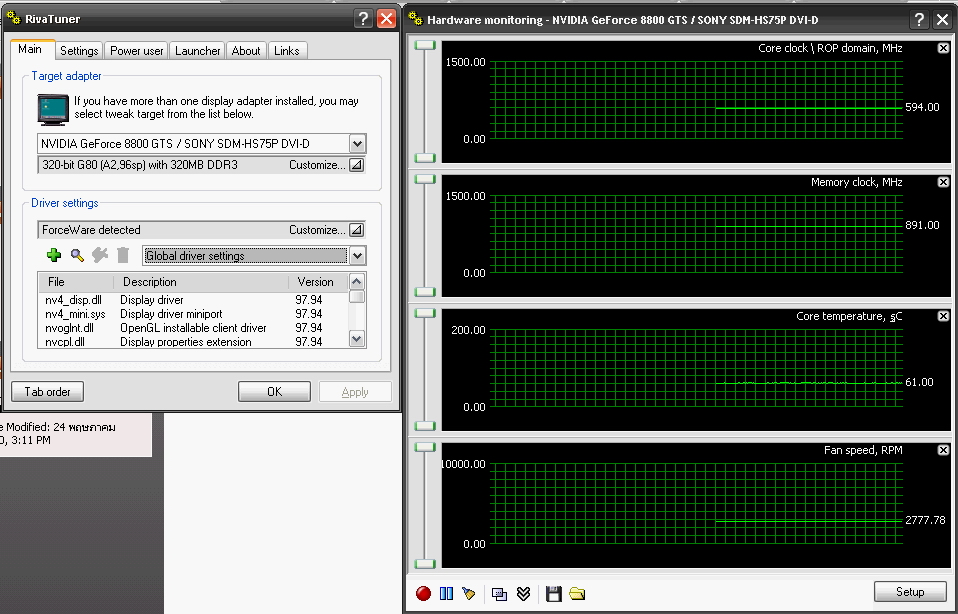Click the ForceWare detected label
Viewport: 958px width, 614px height.
tap(91, 230)
